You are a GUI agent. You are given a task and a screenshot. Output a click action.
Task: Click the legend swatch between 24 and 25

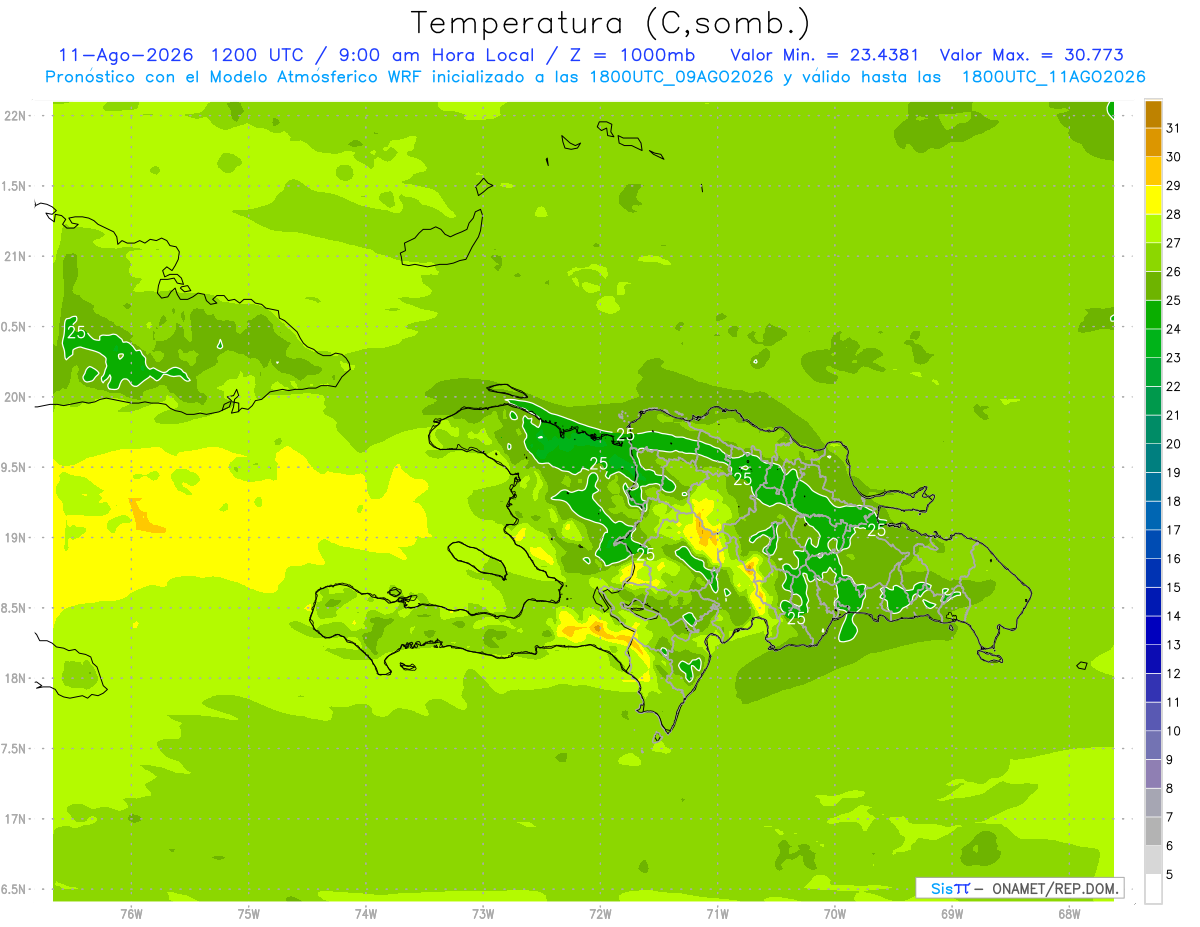click(x=1153, y=315)
